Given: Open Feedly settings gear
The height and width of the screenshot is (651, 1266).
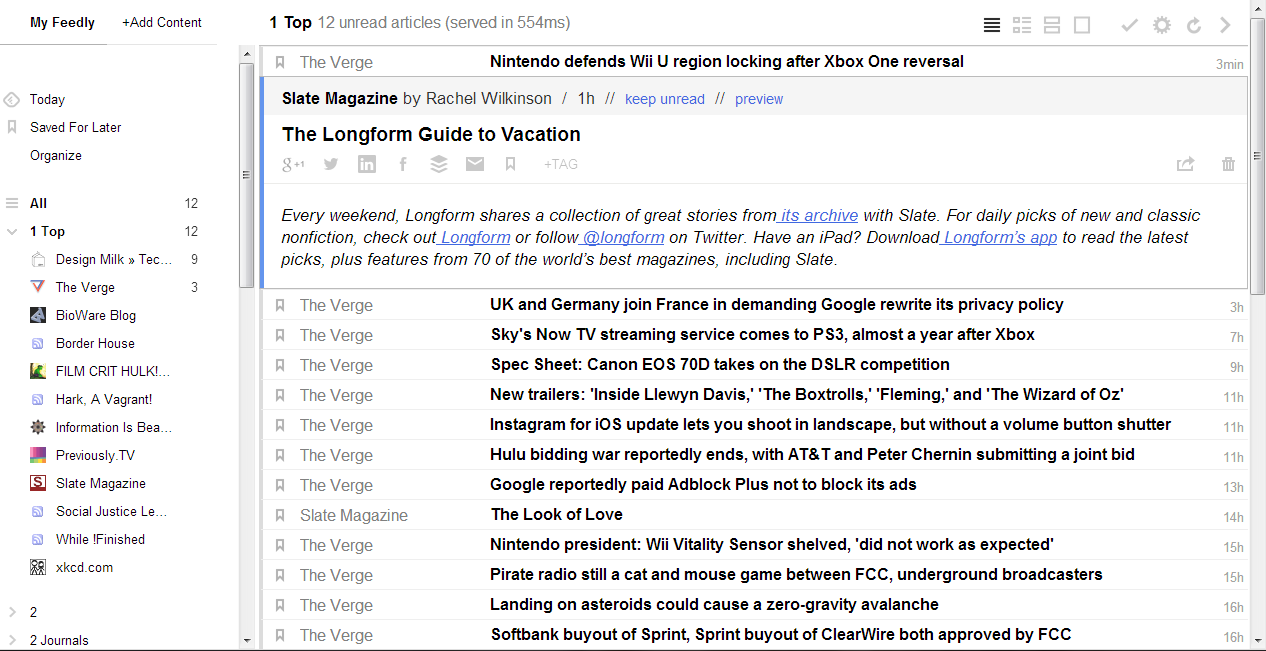Looking at the screenshot, I should (1161, 25).
